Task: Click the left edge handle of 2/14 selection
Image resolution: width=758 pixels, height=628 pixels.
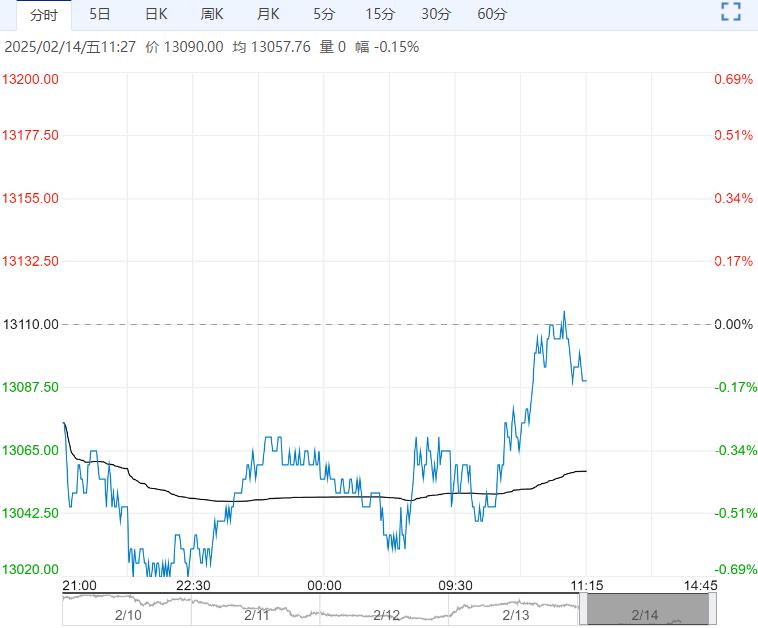Action: tap(583, 609)
